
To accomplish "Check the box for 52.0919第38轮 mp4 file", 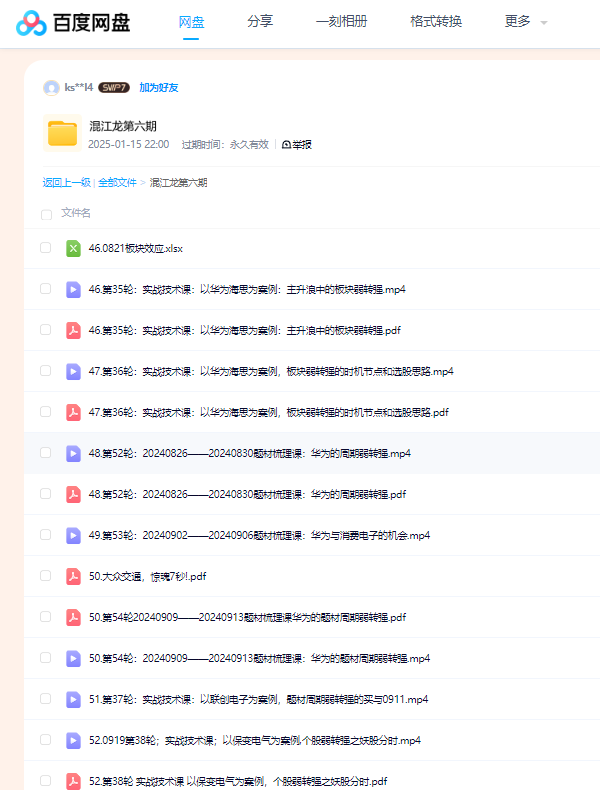I will point(45,740).
